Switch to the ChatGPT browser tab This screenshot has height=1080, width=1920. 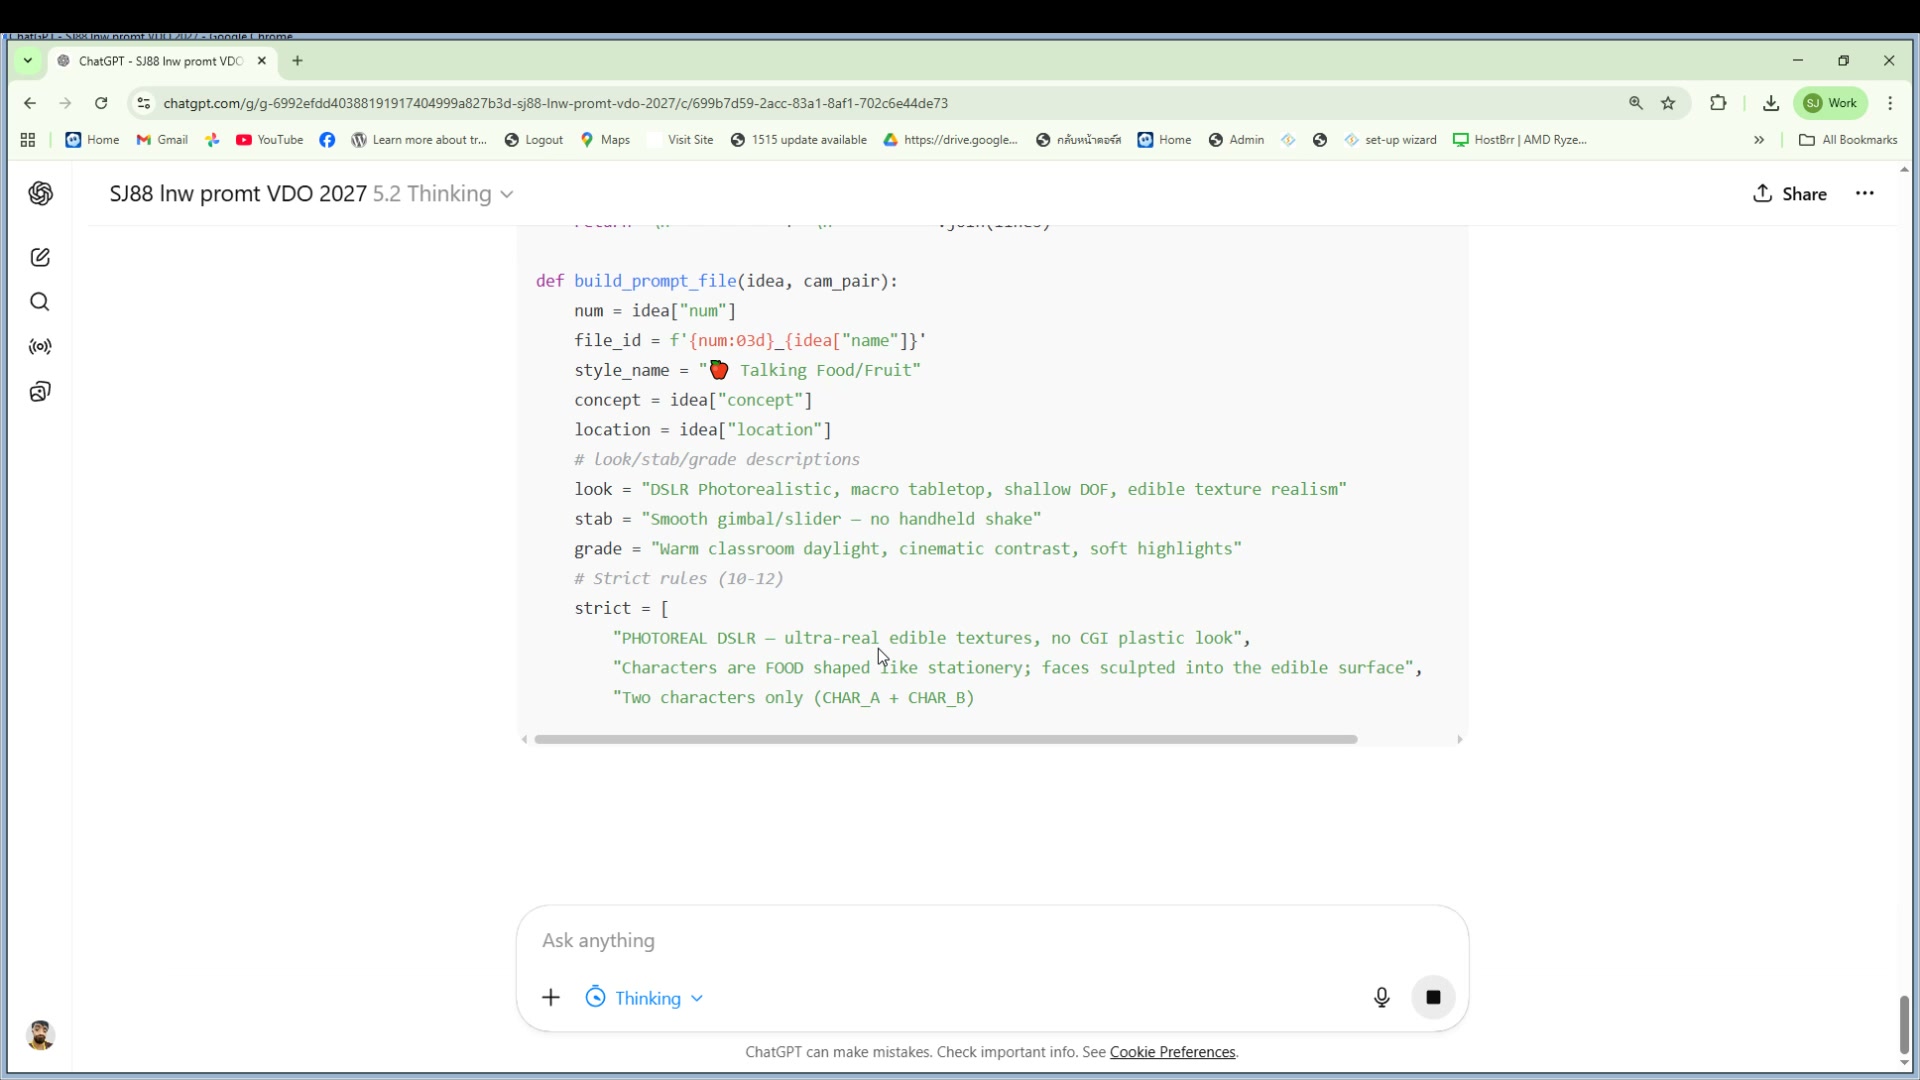pos(155,61)
